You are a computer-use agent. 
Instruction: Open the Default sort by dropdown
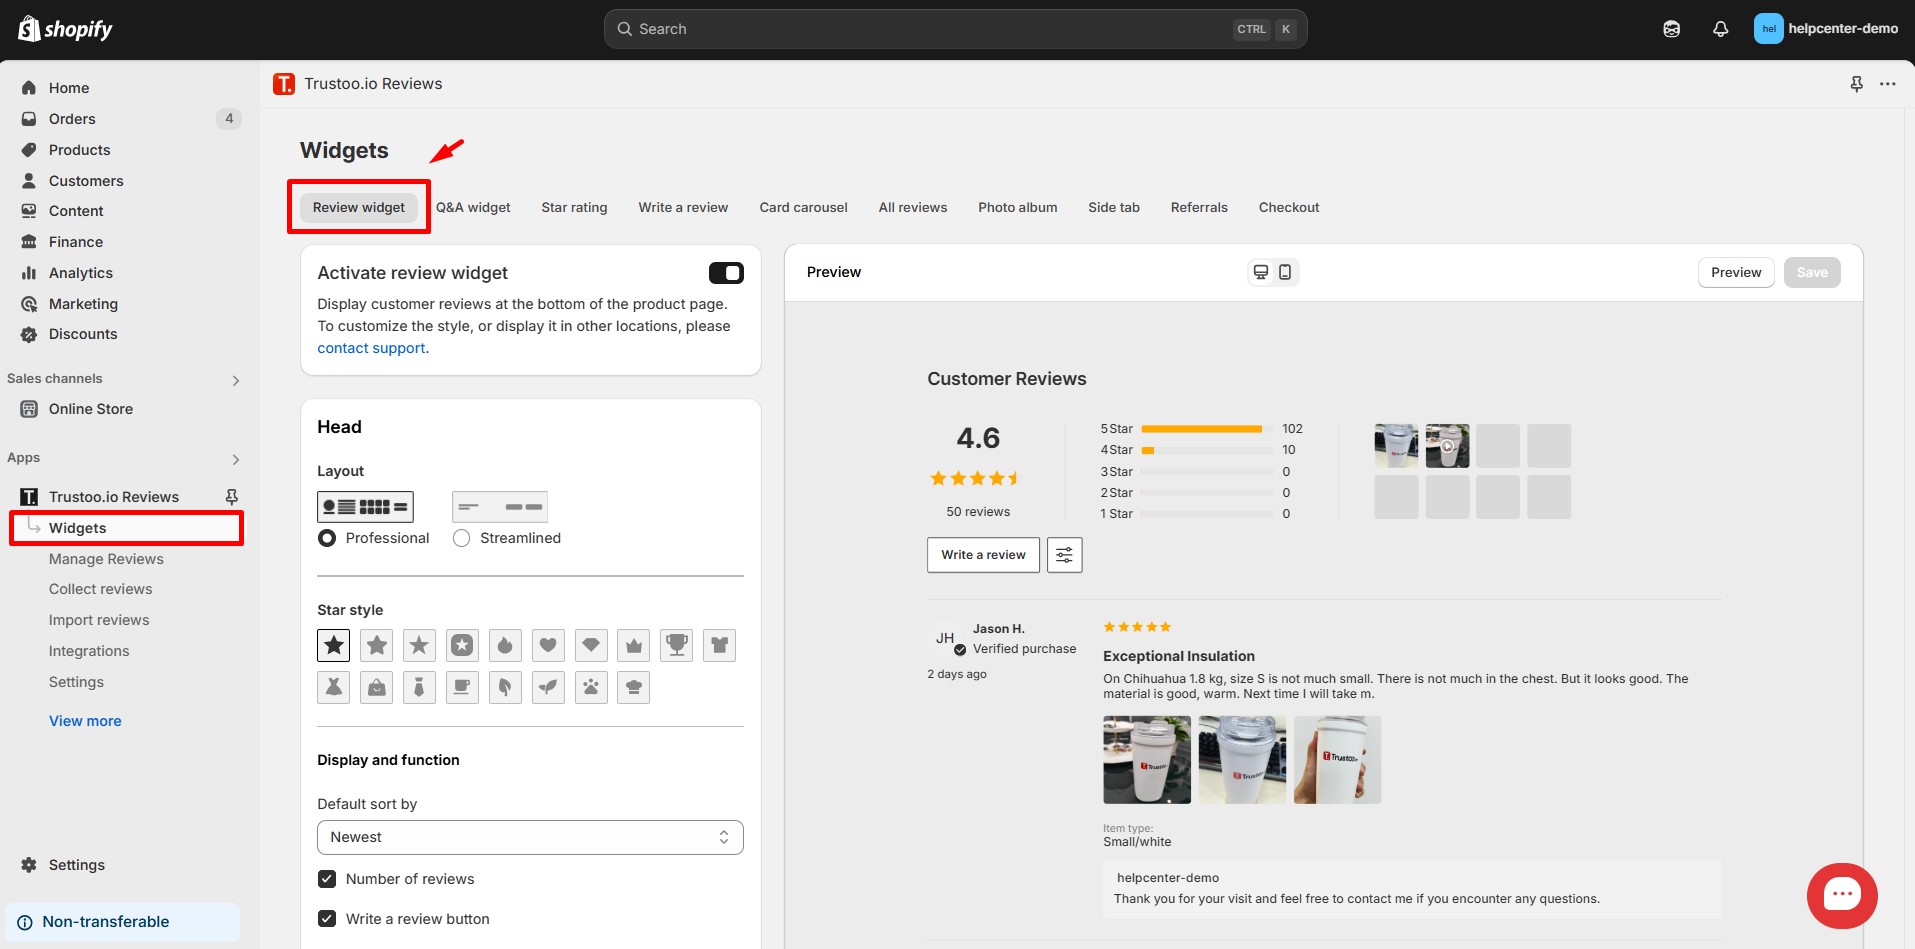pyautogui.click(x=530, y=837)
